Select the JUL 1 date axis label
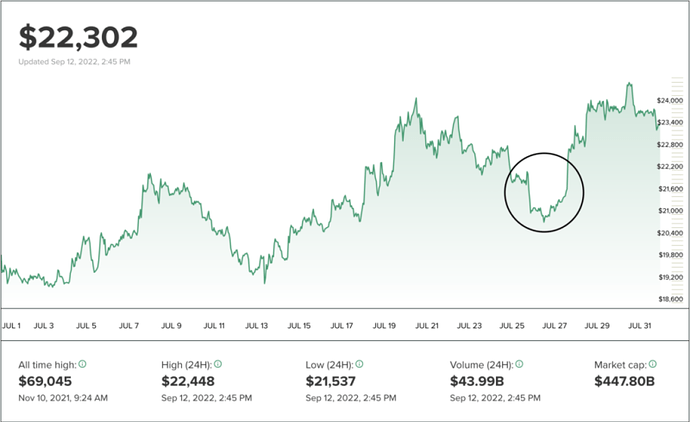This screenshot has width=690, height=422. click(12, 325)
